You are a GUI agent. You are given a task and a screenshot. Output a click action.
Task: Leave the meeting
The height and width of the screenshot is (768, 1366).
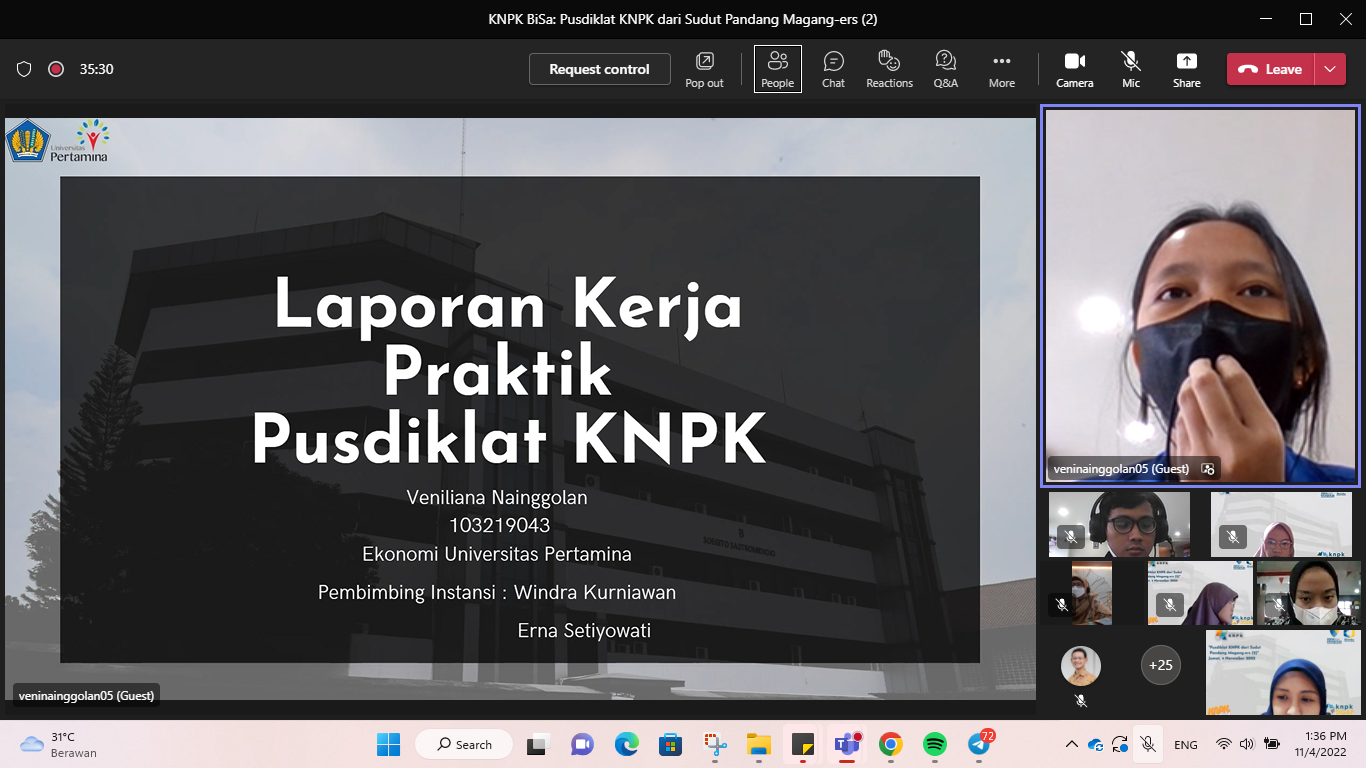[x=1270, y=69]
